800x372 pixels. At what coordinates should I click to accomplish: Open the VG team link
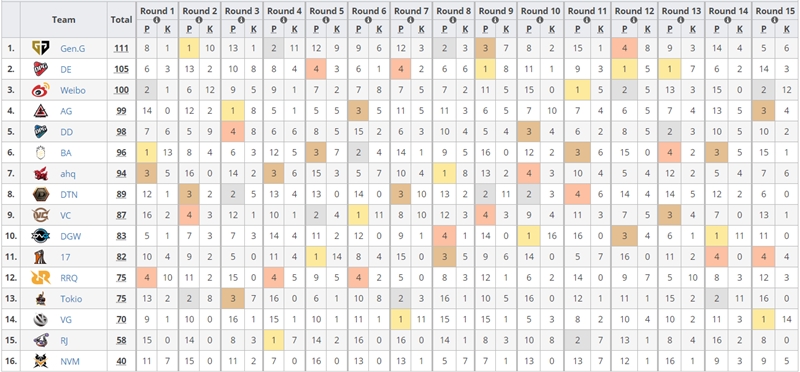[x=66, y=320]
